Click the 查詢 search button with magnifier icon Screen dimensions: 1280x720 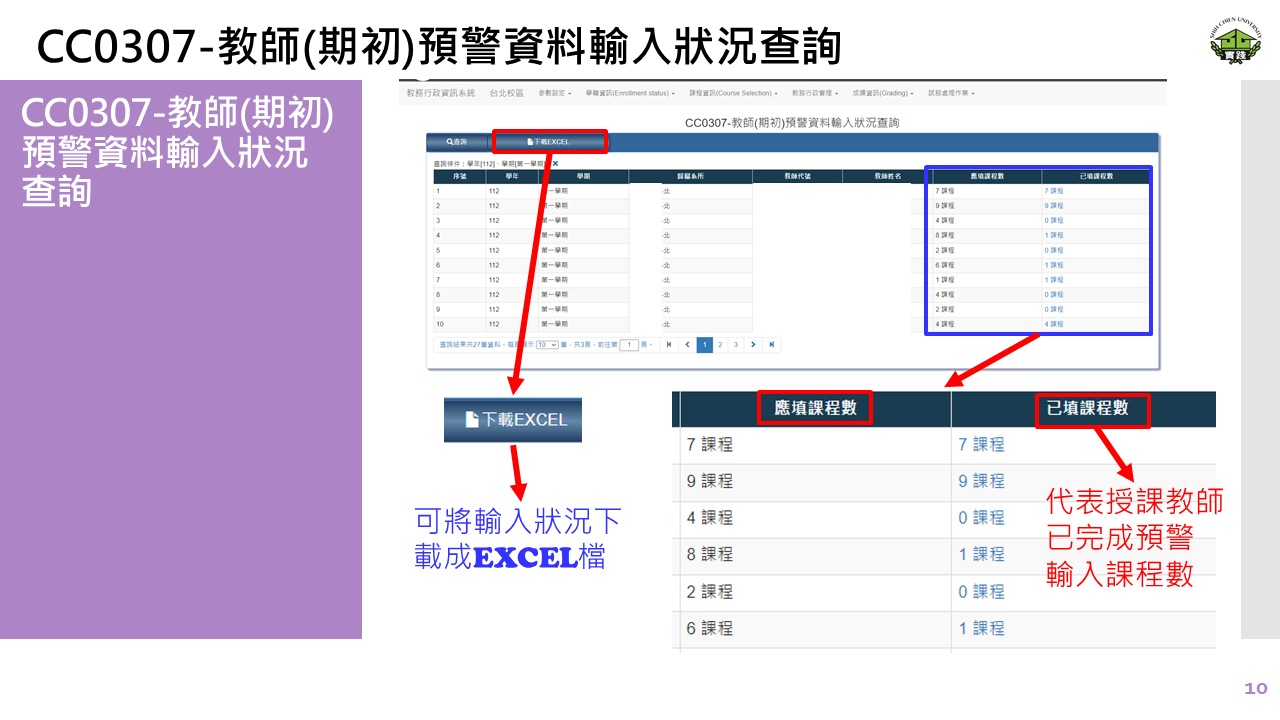pyautogui.click(x=458, y=142)
